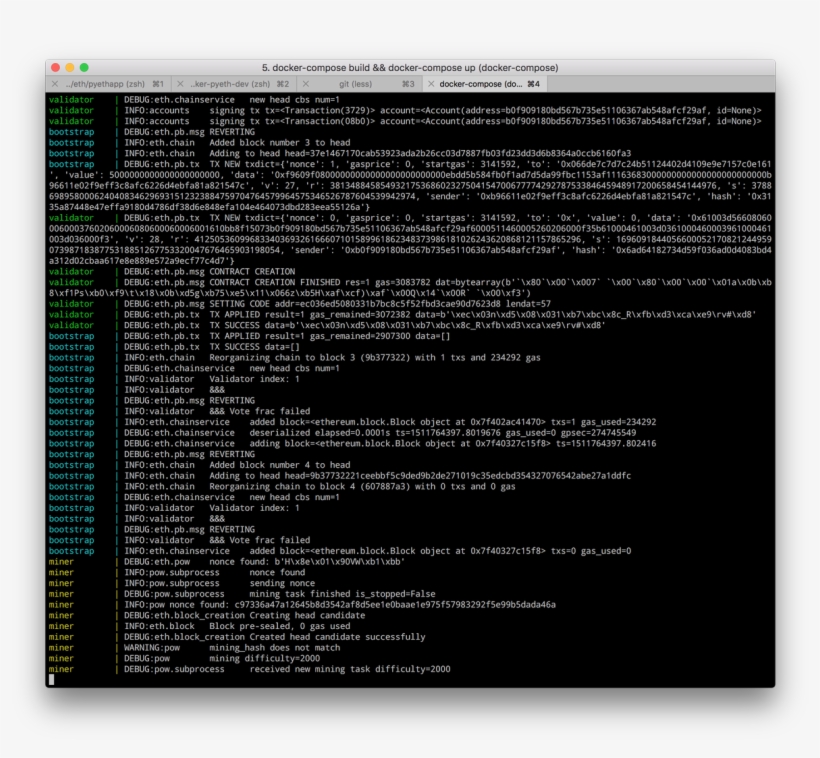Image resolution: width=820 pixels, height=758 pixels.
Task: Click the red close traffic light button
Action: coord(57,68)
